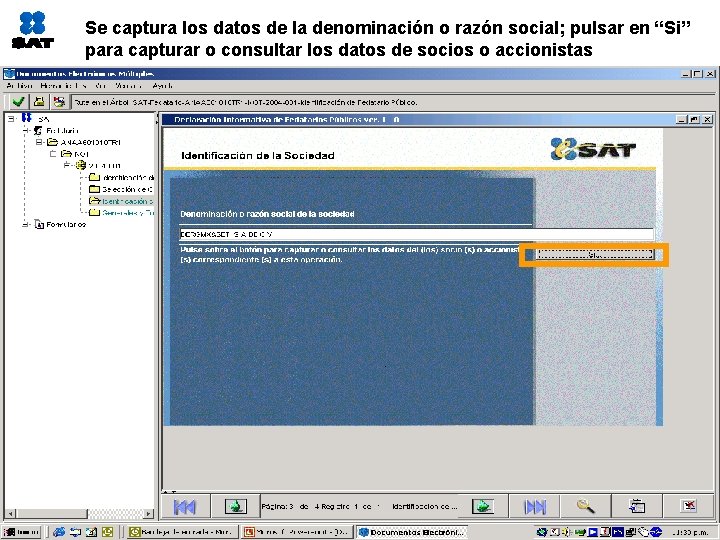Switch to the Microsoft PowerPoint taskbar window
720x540 pixels.
[x=298, y=532]
